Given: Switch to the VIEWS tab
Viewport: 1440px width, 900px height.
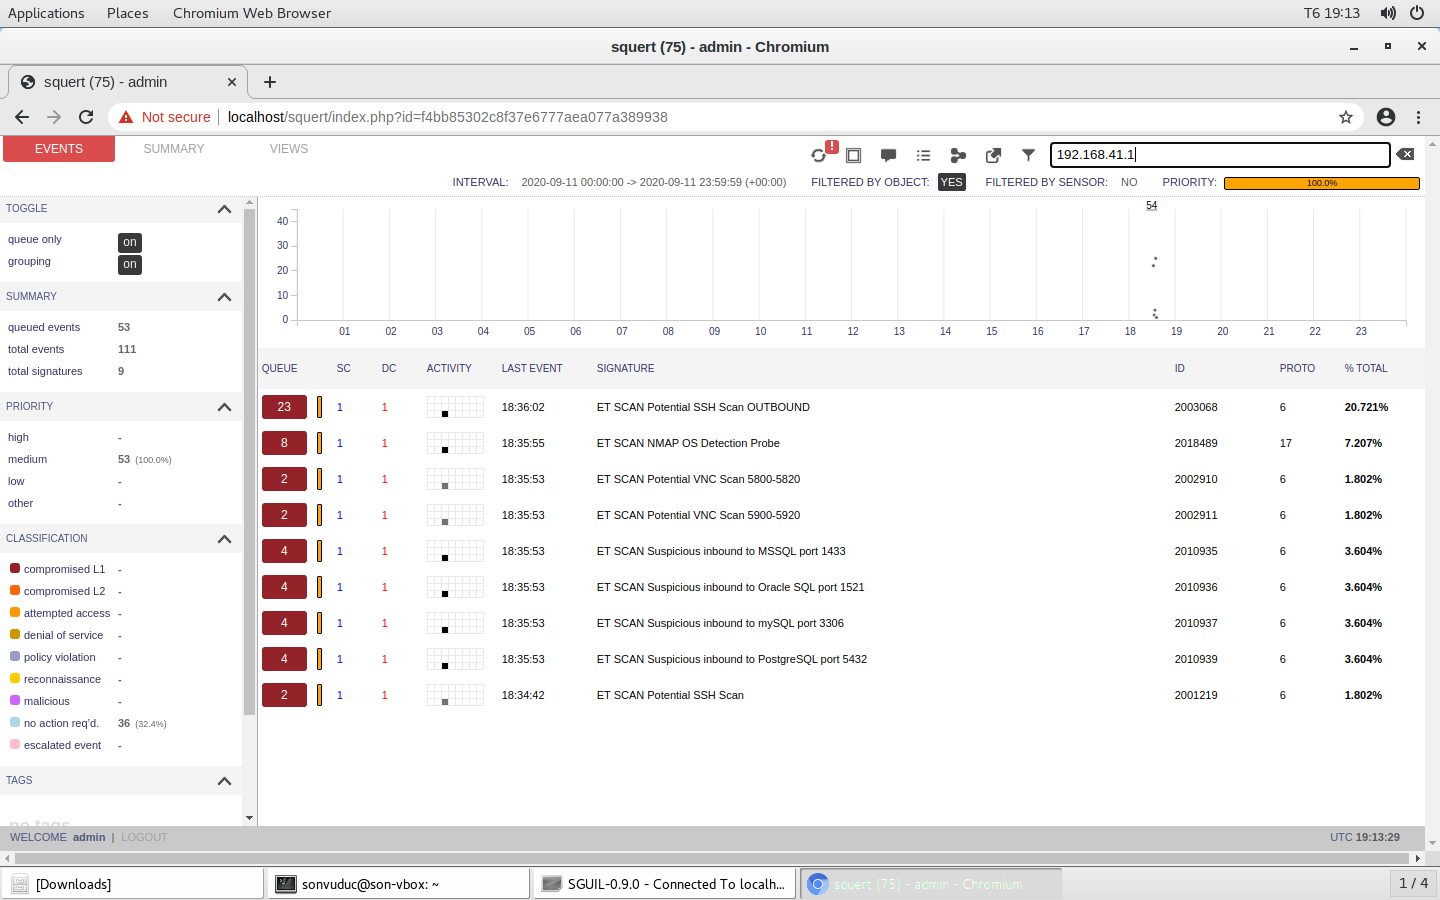Looking at the screenshot, I should click(x=289, y=148).
